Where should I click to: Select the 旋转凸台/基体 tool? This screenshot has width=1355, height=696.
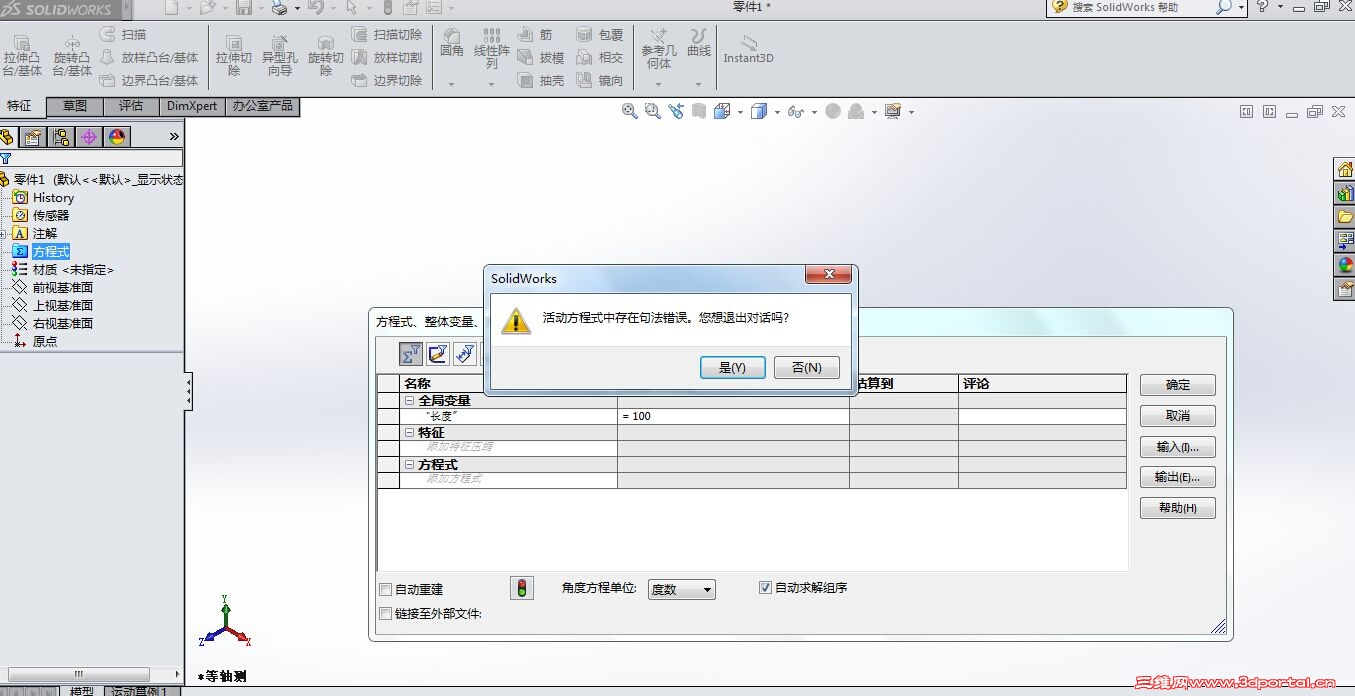[x=70, y=55]
